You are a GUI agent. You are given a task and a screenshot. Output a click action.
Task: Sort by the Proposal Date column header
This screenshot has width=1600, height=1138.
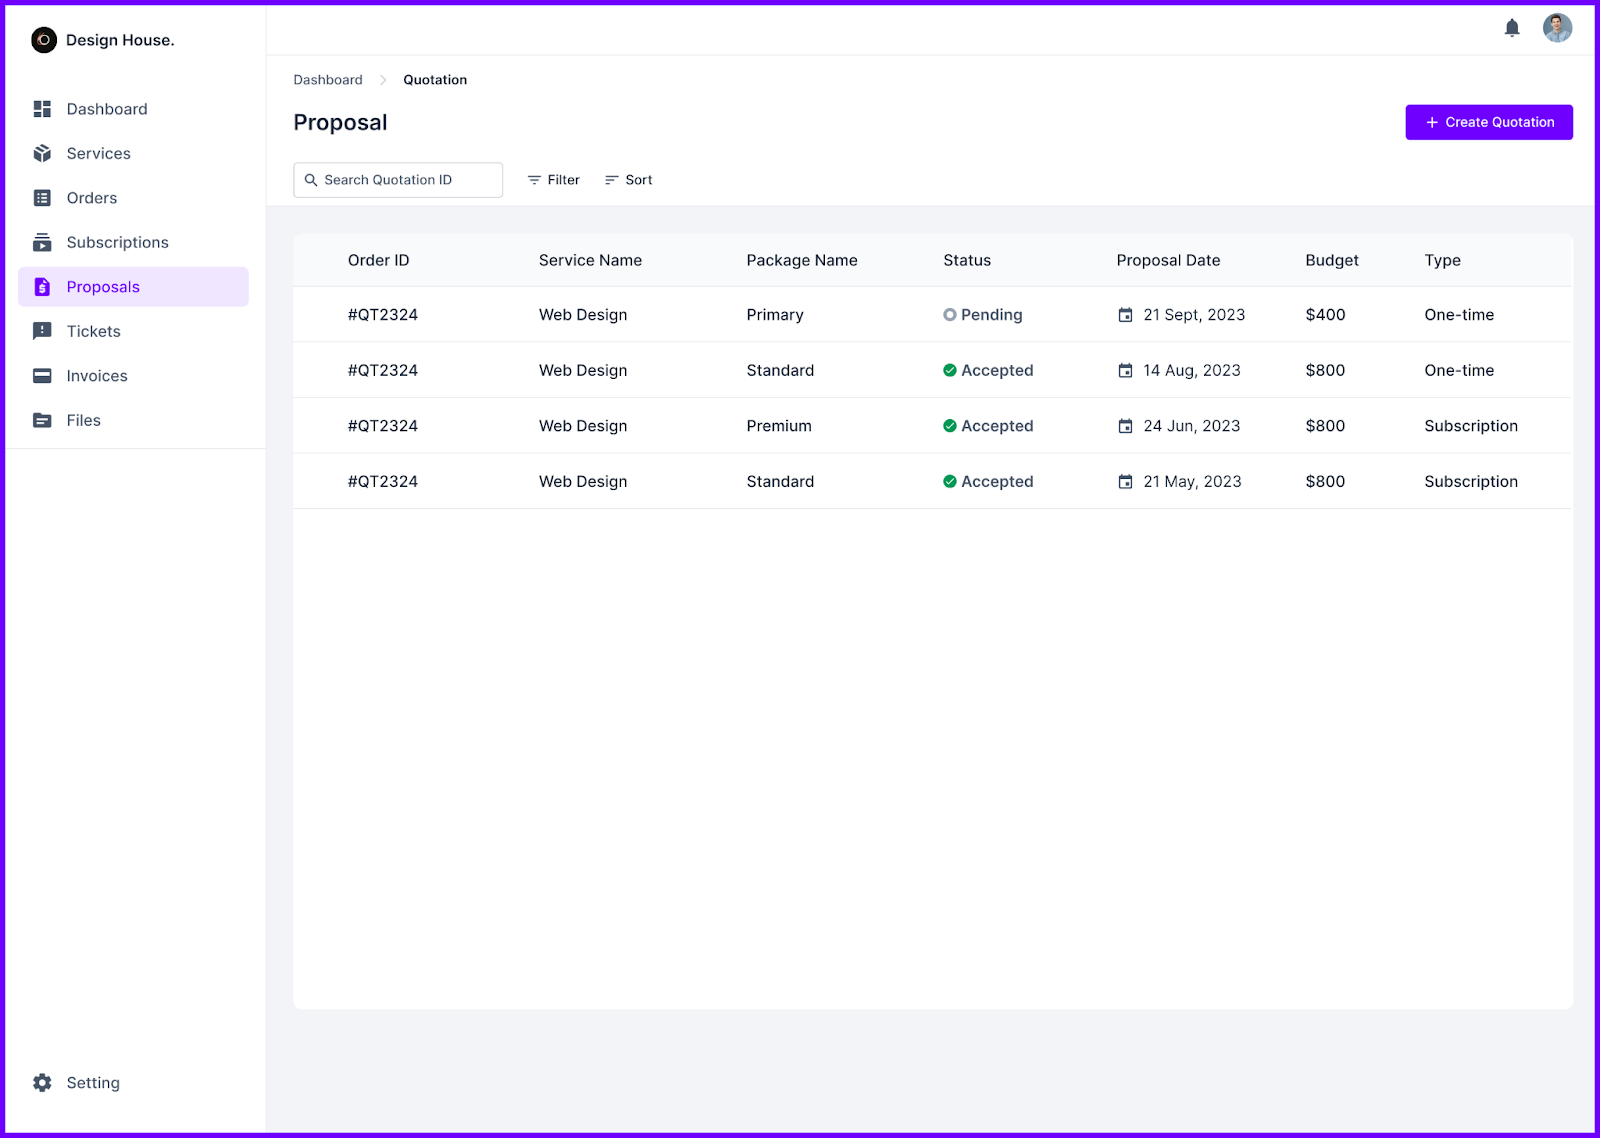tap(1168, 260)
